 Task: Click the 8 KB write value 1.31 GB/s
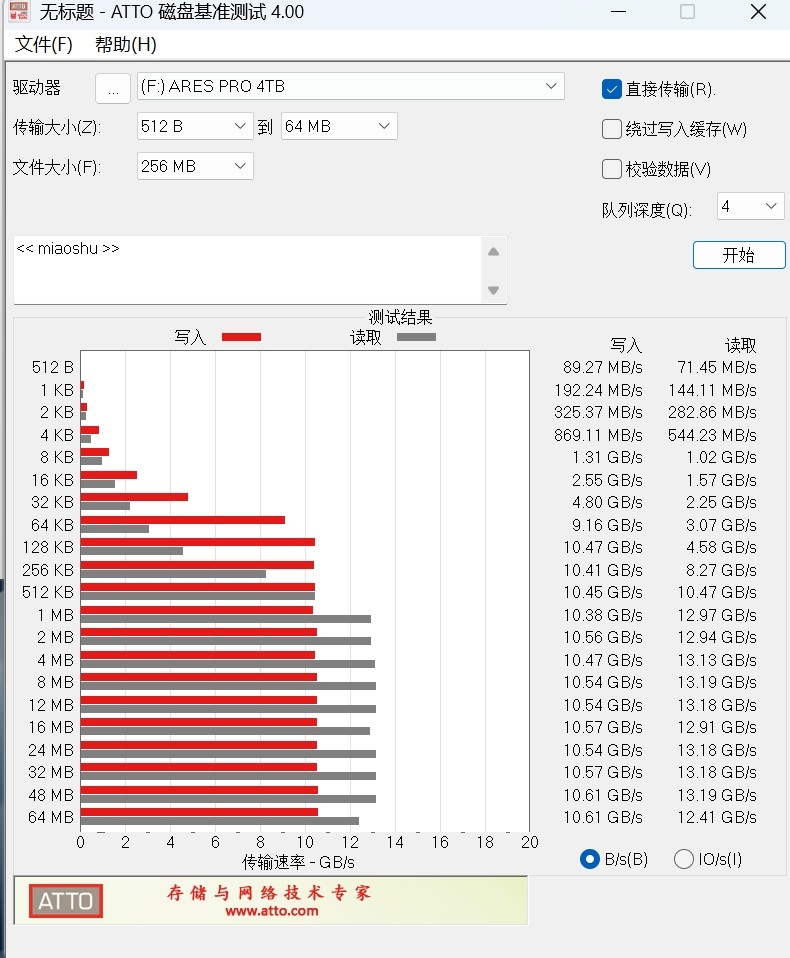click(x=607, y=458)
